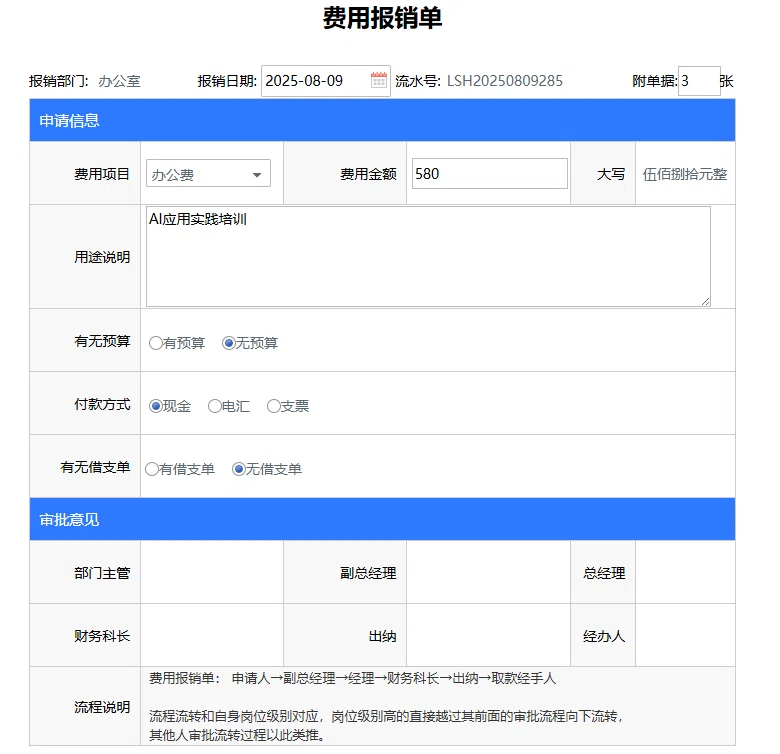Click the 费用金额 input showing 580
The height and width of the screenshot is (754, 780).
tap(489, 174)
